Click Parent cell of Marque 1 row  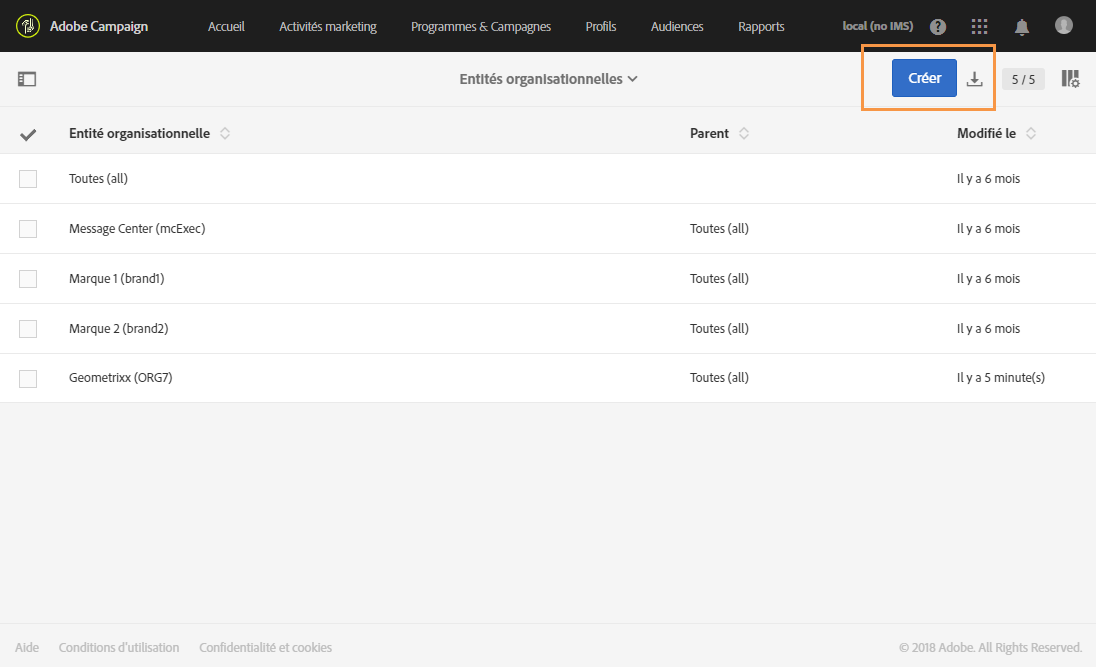click(x=719, y=278)
